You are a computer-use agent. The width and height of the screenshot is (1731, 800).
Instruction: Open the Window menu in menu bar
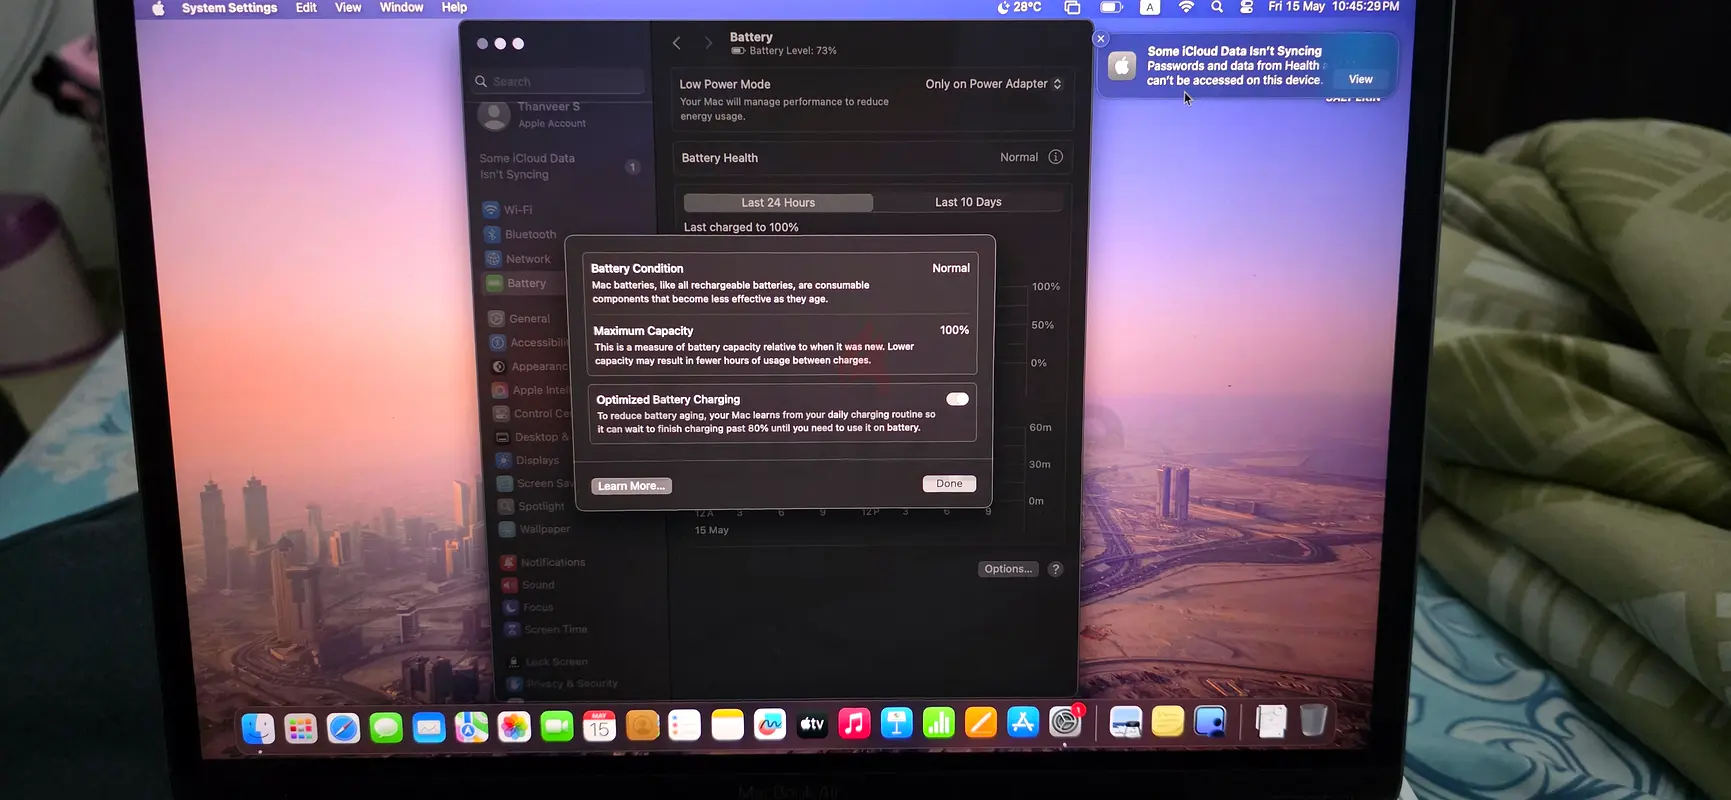(401, 7)
